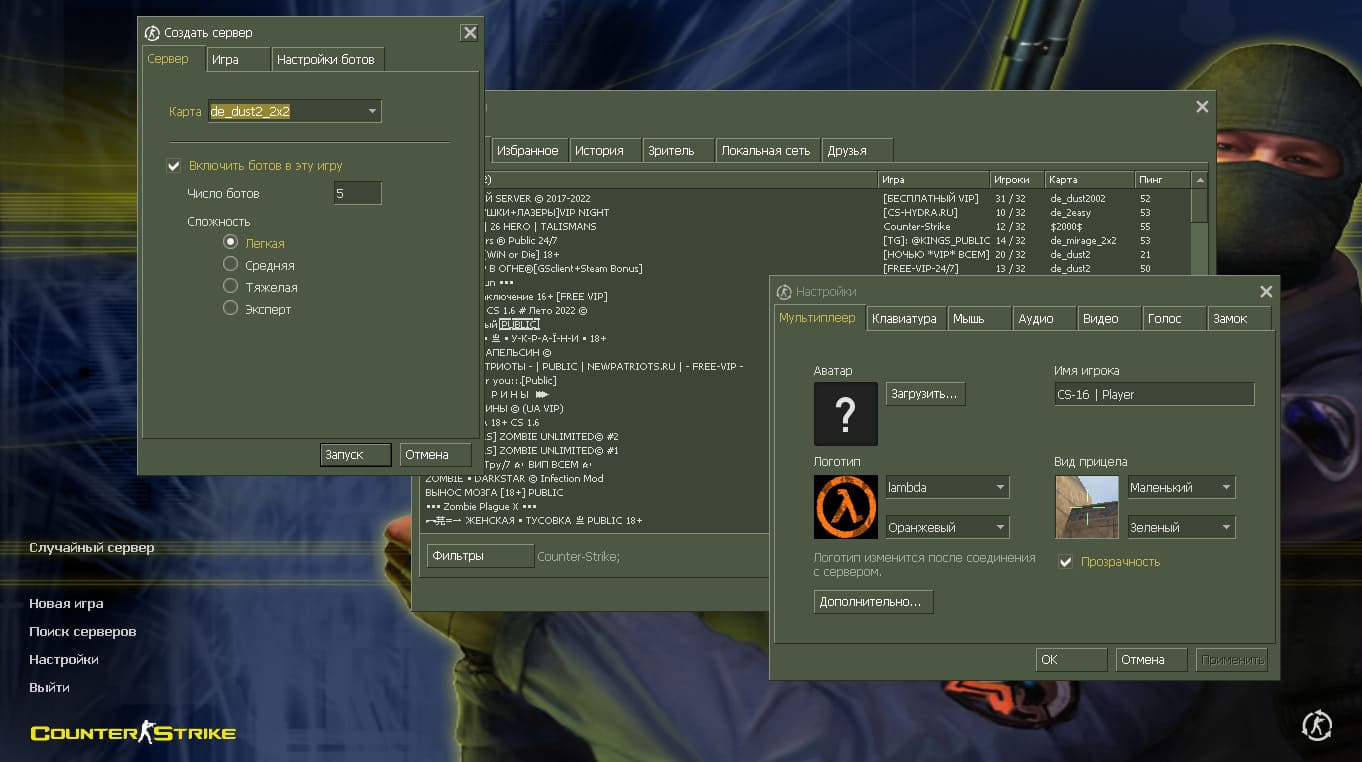Close the Настройки window
Screen dimensions: 1362x762
click(1266, 292)
